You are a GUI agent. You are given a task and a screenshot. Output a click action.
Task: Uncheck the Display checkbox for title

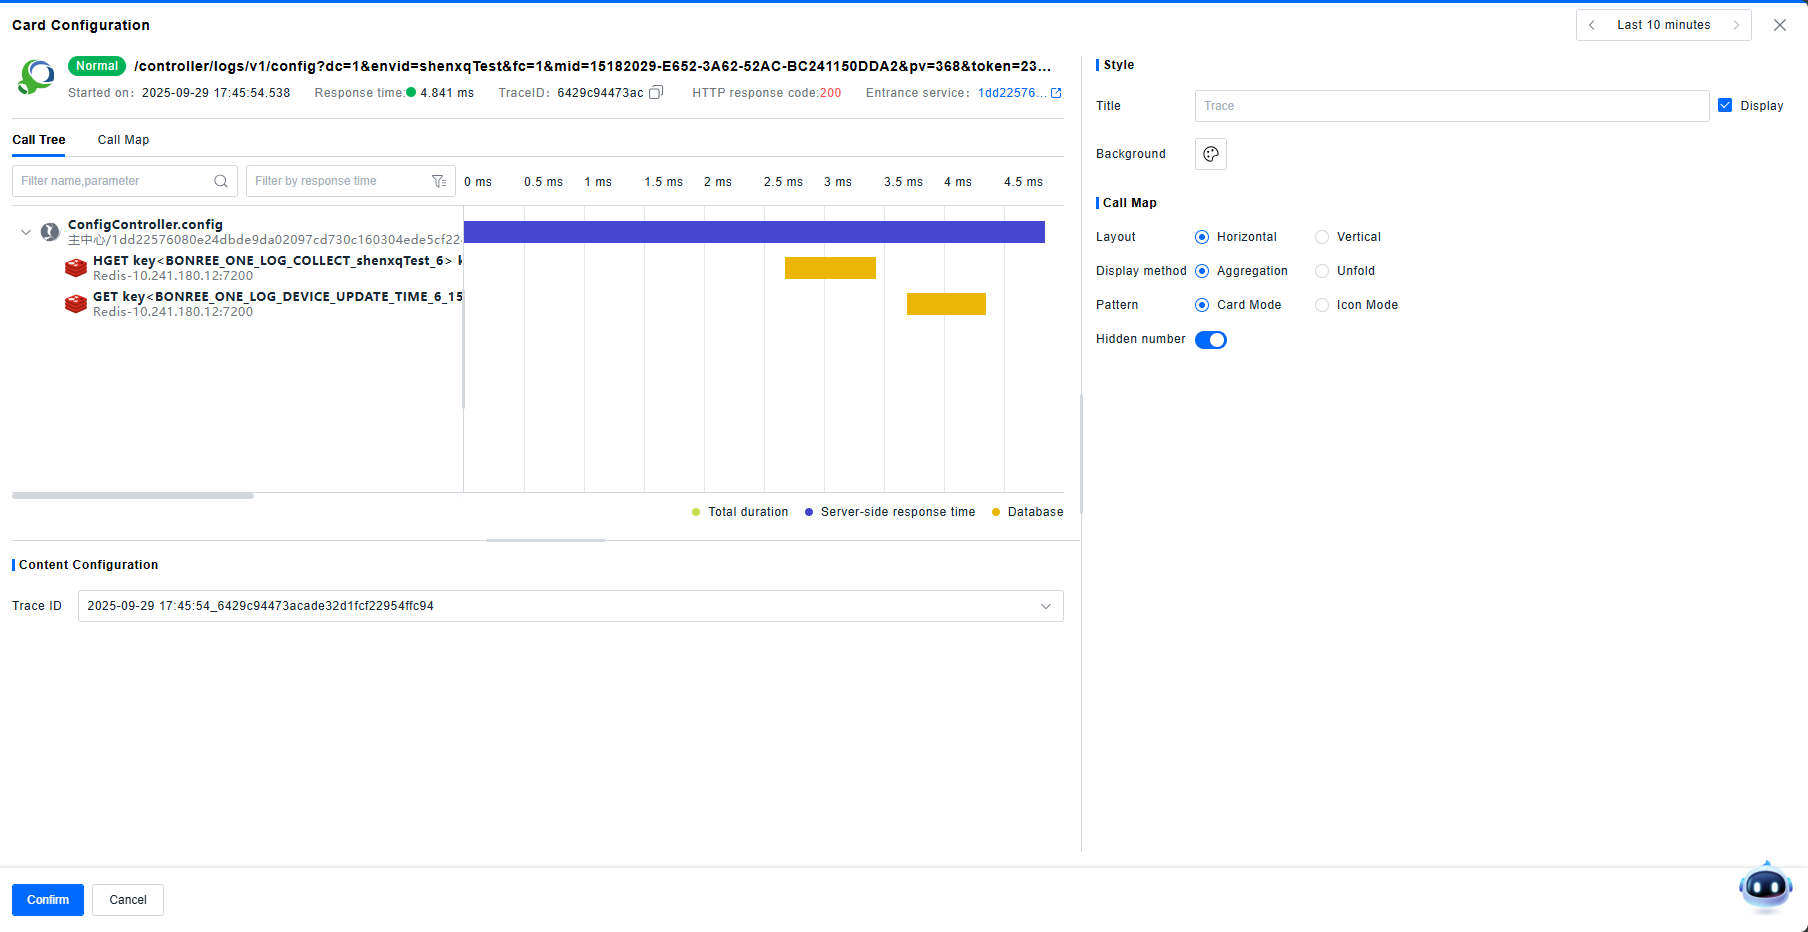pos(1725,105)
